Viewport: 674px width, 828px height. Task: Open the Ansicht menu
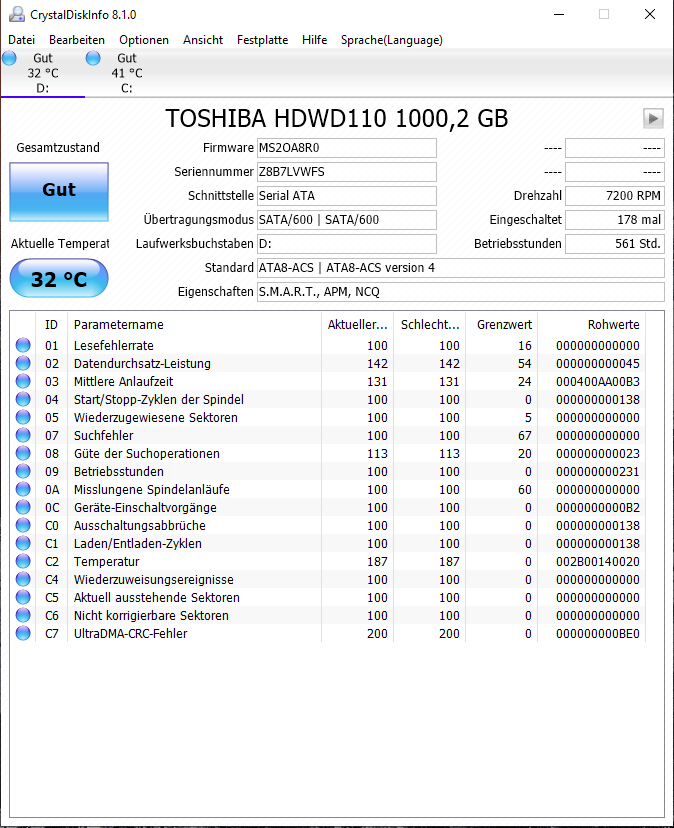point(203,40)
